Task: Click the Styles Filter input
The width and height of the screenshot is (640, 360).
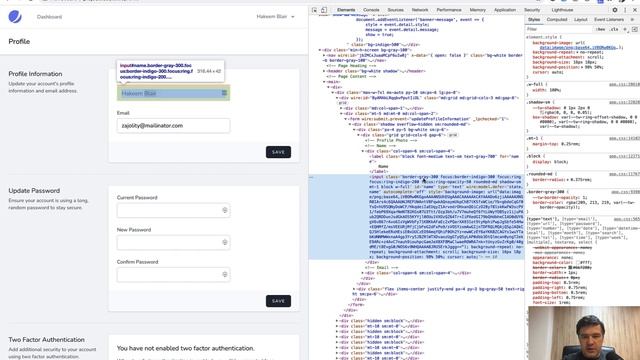Action: 559,29
